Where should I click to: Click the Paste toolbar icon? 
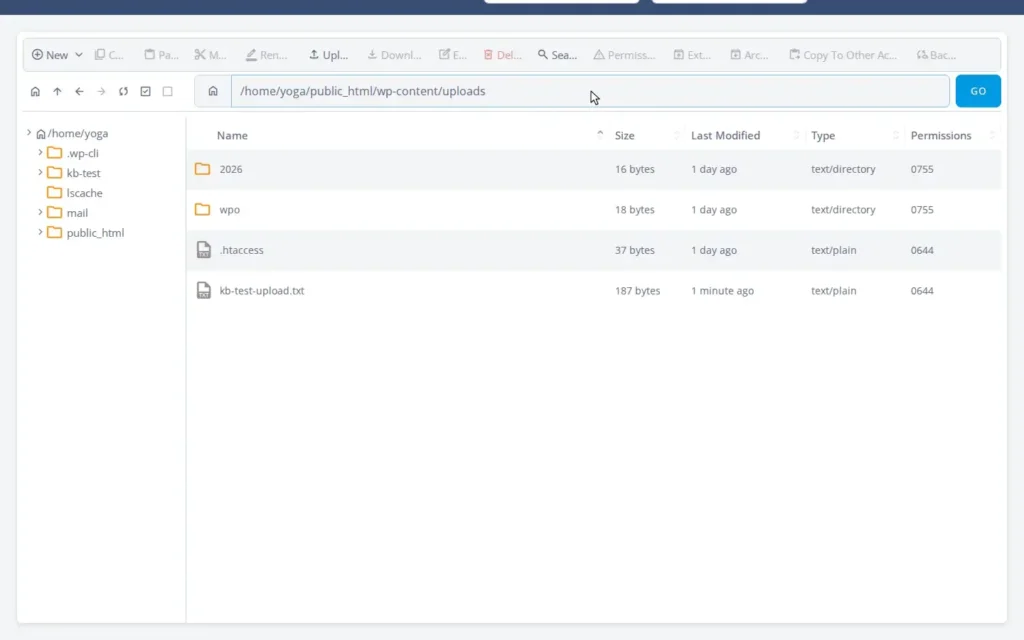point(150,55)
